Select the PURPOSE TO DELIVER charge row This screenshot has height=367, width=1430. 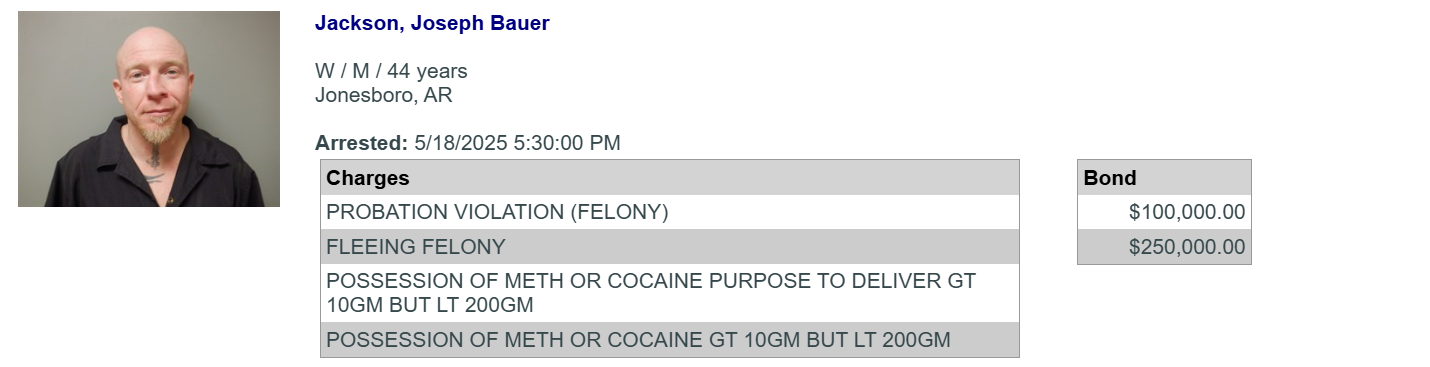(670, 293)
